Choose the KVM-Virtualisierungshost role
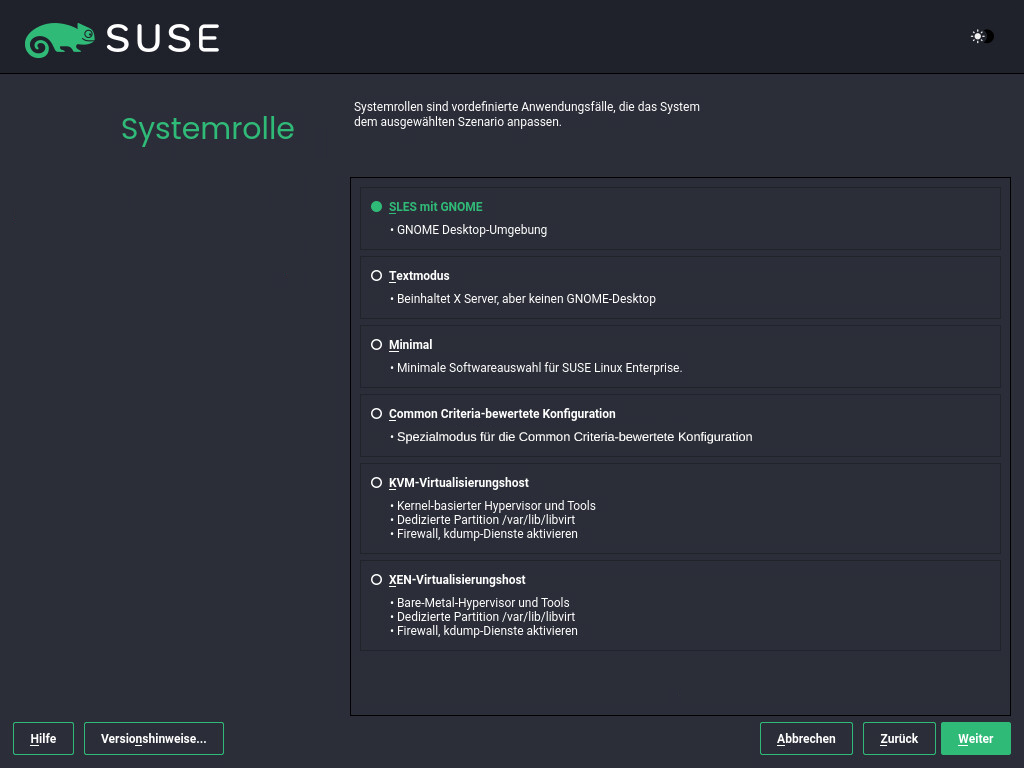Image resolution: width=1024 pixels, height=768 pixels. (x=376, y=483)
